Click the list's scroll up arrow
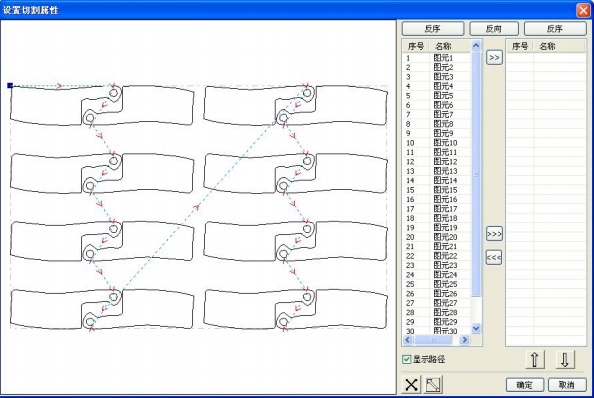 (476, 46)
